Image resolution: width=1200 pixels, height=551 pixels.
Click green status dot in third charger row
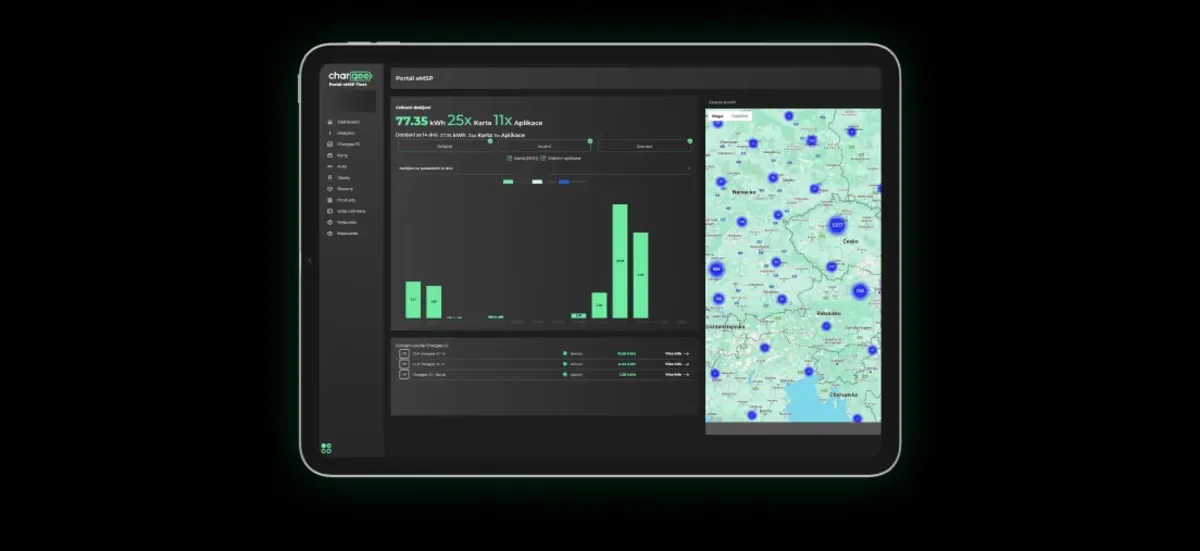coord(564,375)
